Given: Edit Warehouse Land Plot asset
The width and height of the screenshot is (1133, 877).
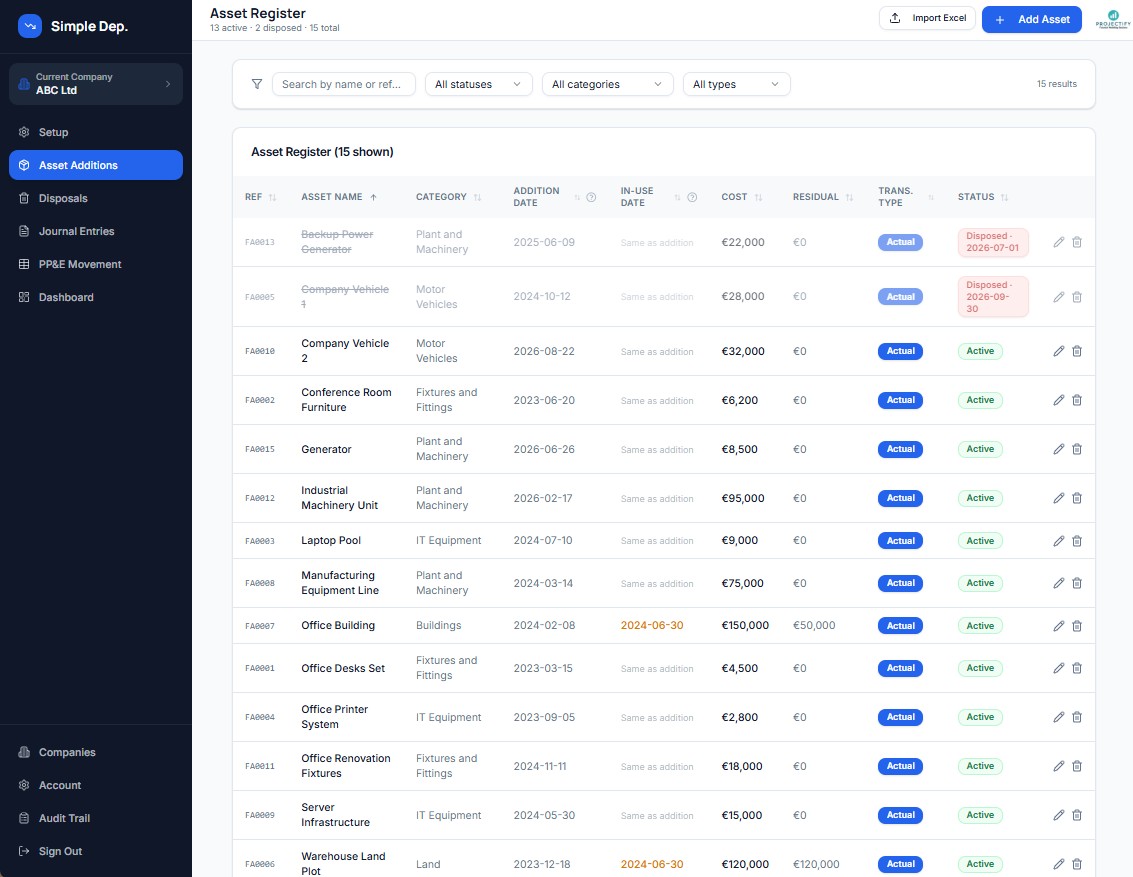Looking at the screenshot, I should tap(1059, 864).
